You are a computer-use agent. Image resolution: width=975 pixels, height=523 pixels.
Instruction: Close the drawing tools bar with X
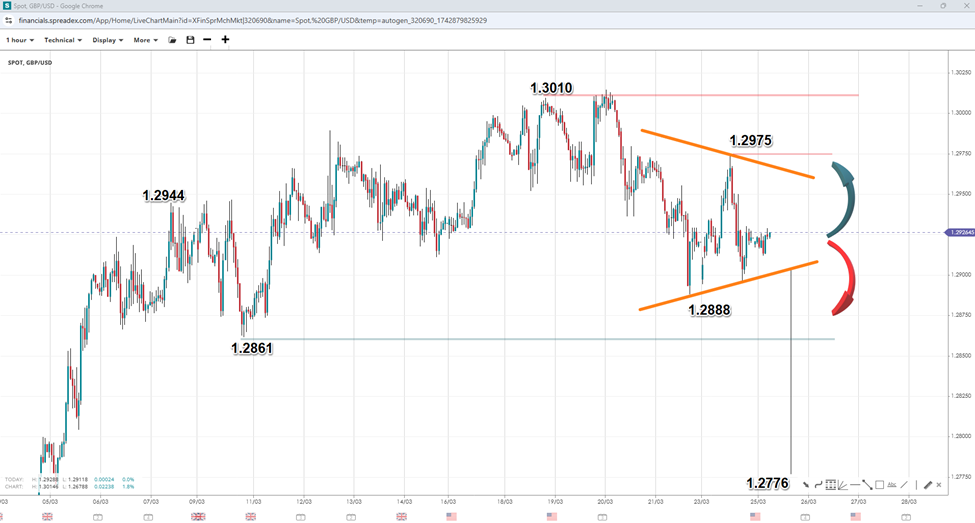pos(939,485)
